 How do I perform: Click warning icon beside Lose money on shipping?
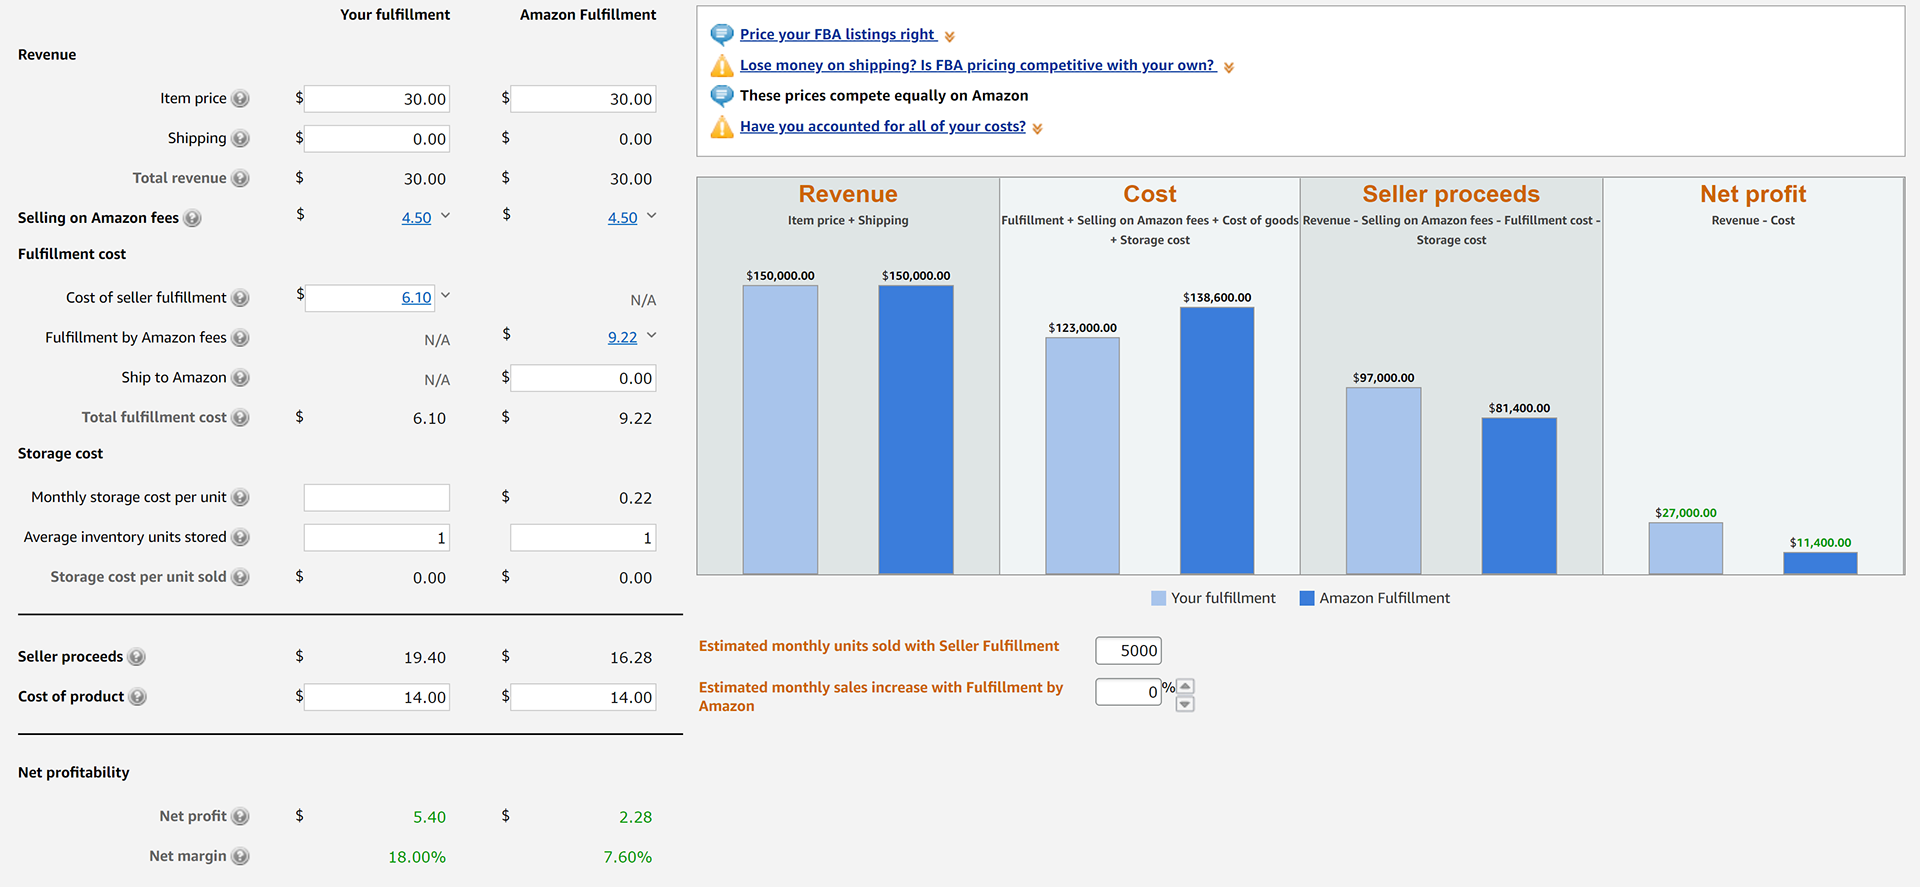[722, 66]
